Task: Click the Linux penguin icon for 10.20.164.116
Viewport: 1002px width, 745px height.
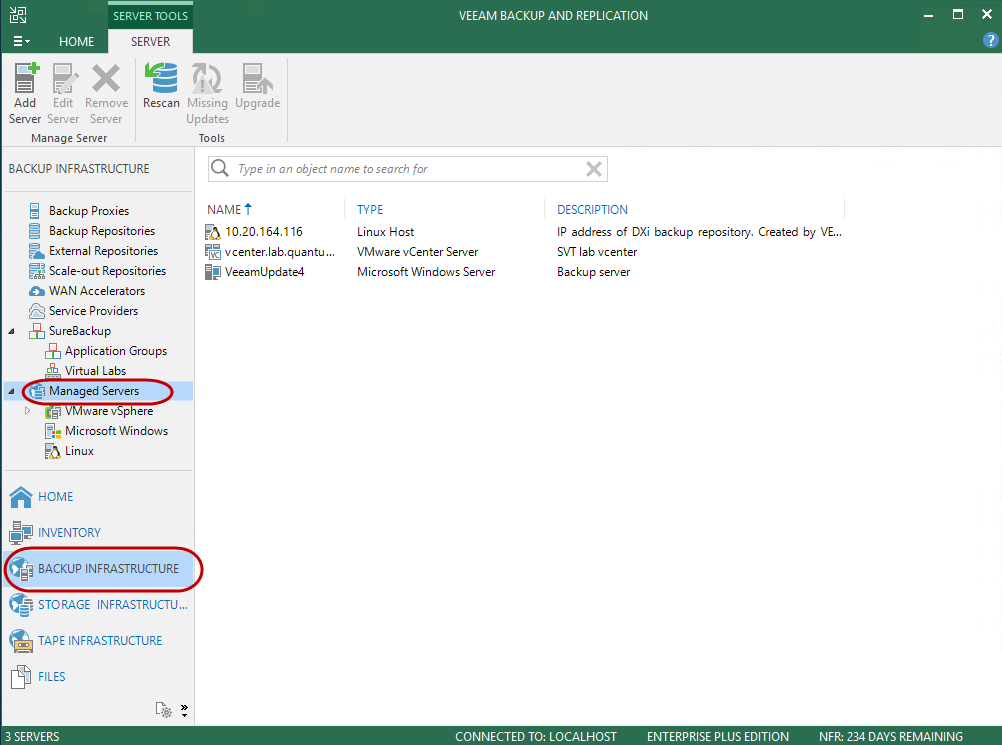Action: [213, 232]
